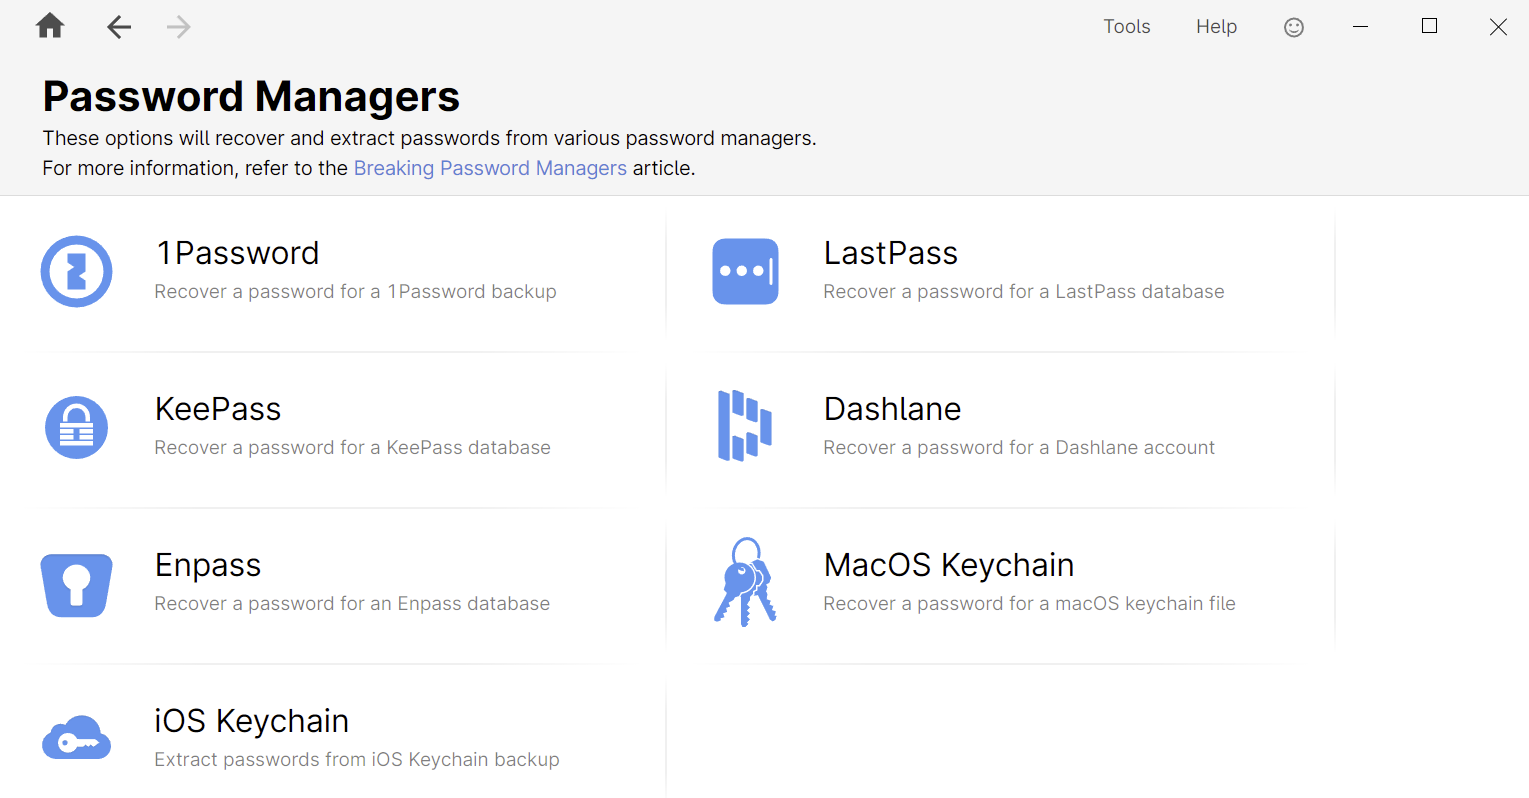The height and width of the screenshot is (798, 1529).
Task: Select the LastPass database recovery option
Action: pyautogui.click(x=1023, y=271)
